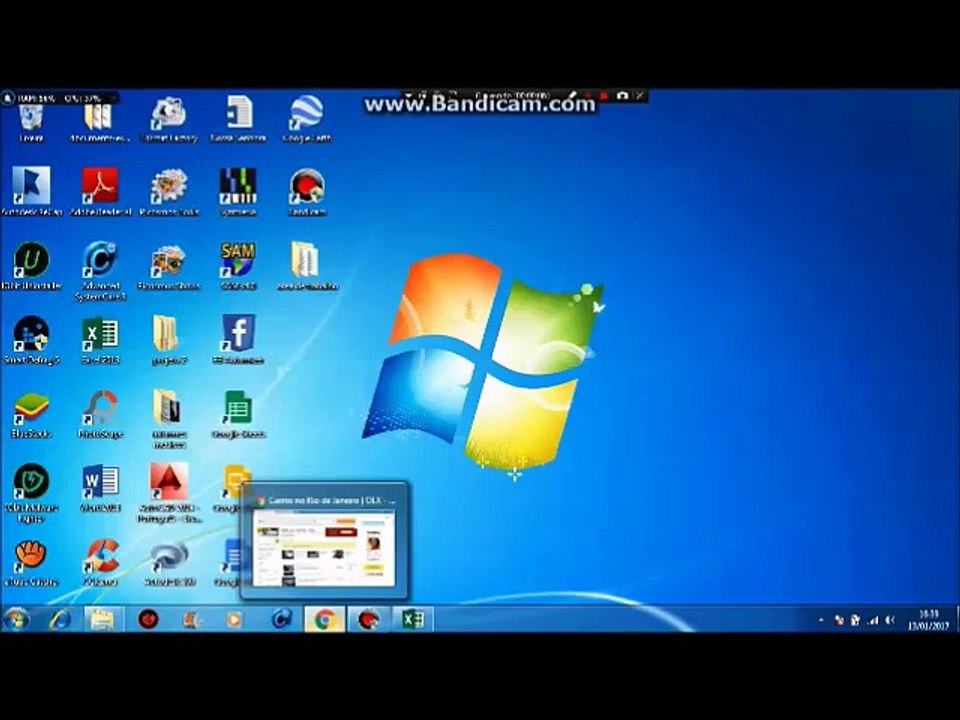Launch IObit Uninstaller desktop shortcut

31,266
